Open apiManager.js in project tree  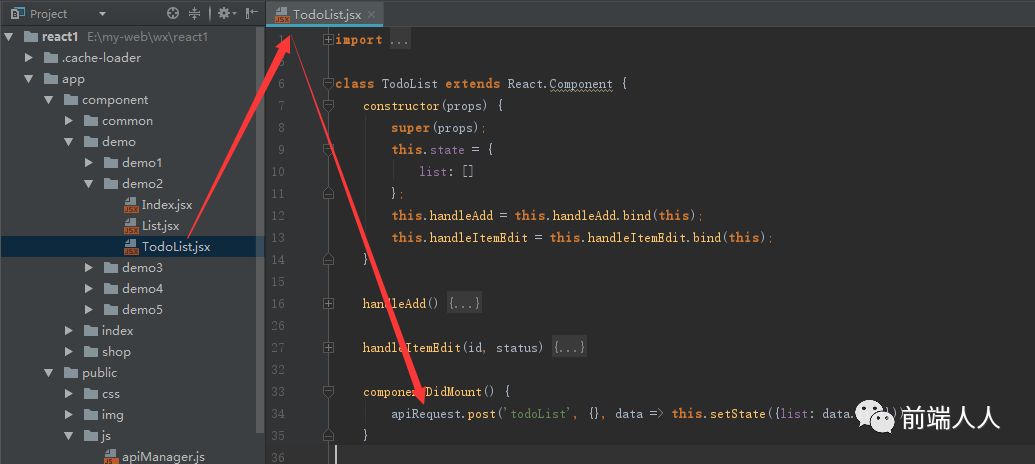[x=163, y=457]
